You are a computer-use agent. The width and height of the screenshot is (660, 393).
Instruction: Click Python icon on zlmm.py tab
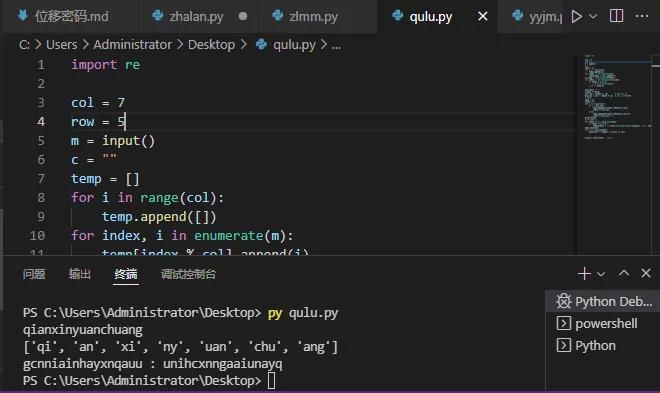pyautogui.click(x=277, y=16)
